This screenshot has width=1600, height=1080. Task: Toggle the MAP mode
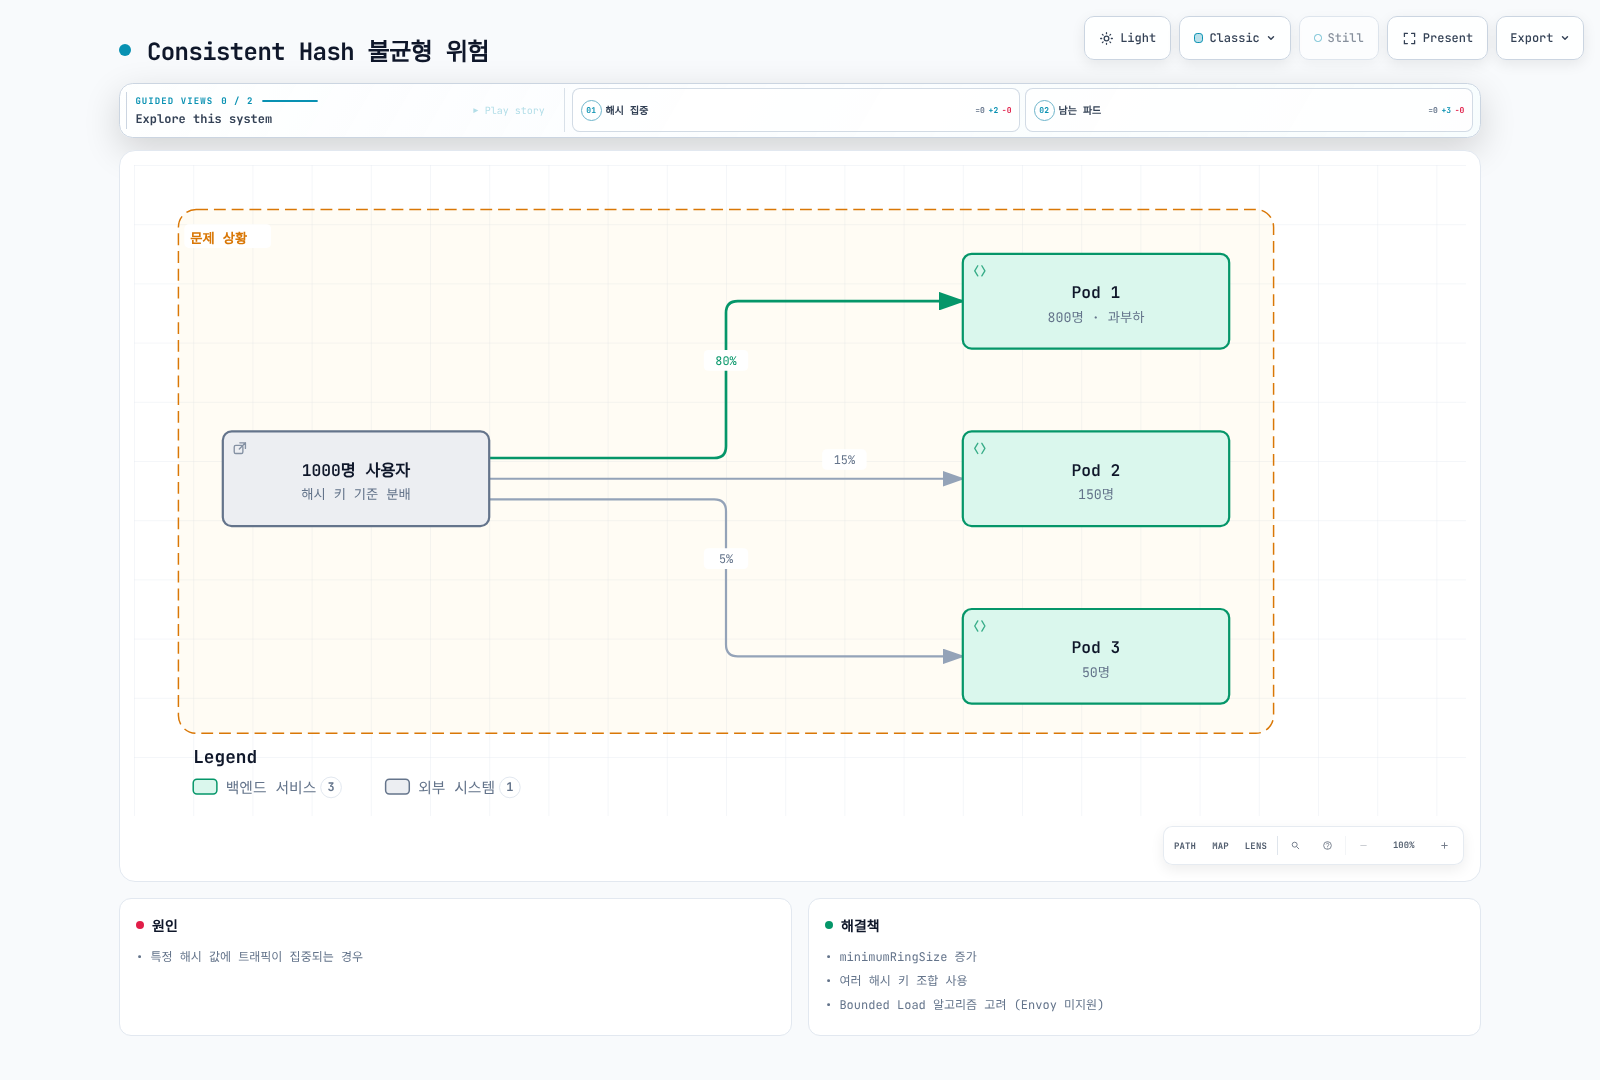pyautogui.click(x=1220, y=846)
